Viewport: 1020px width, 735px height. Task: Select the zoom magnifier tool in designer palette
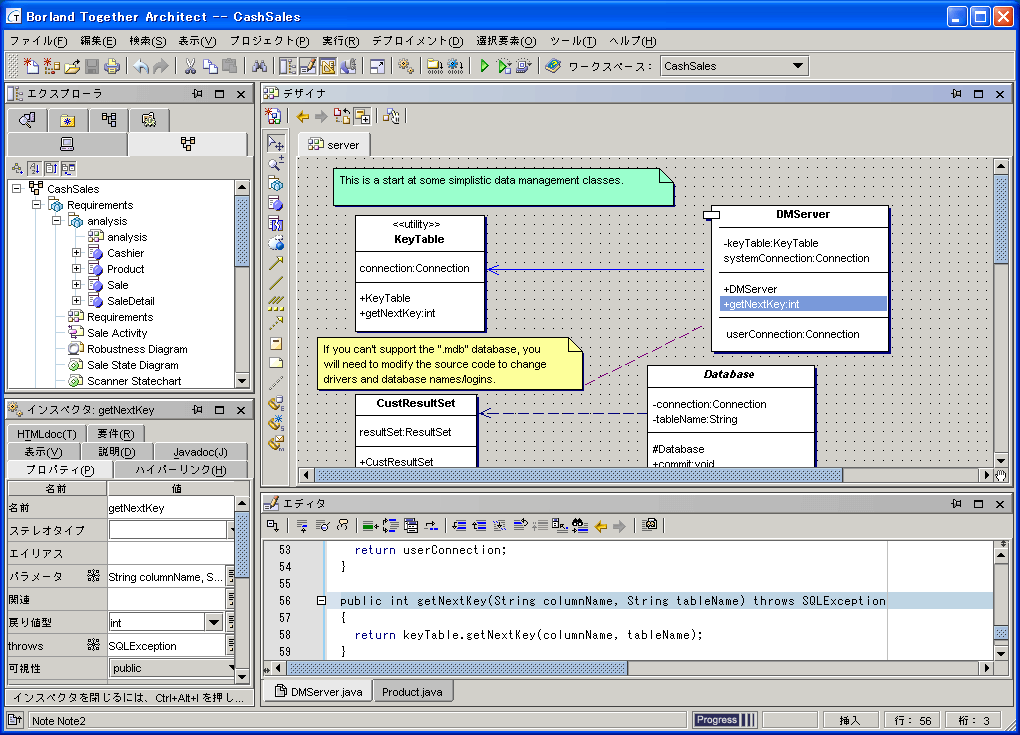tap(276, 163)
